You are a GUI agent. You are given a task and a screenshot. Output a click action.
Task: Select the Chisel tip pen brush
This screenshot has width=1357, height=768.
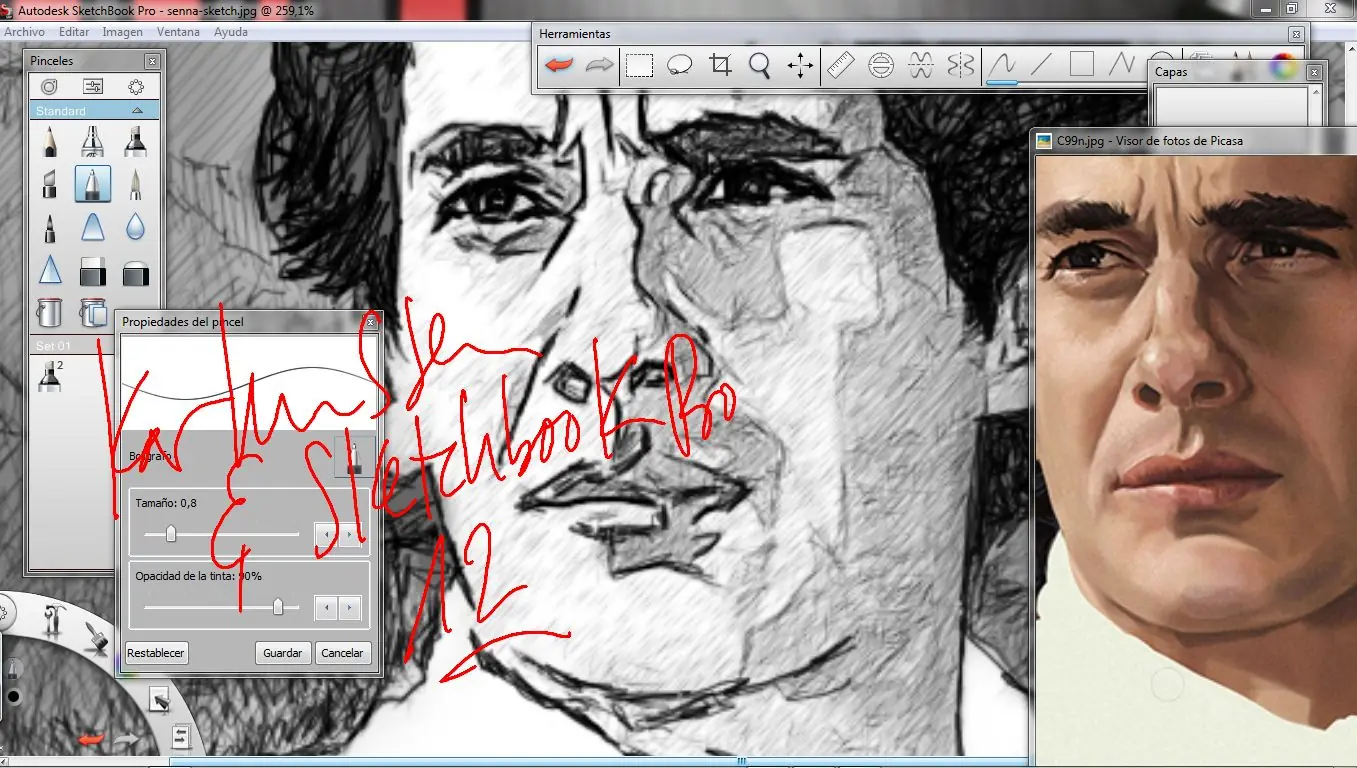point(50,184)
